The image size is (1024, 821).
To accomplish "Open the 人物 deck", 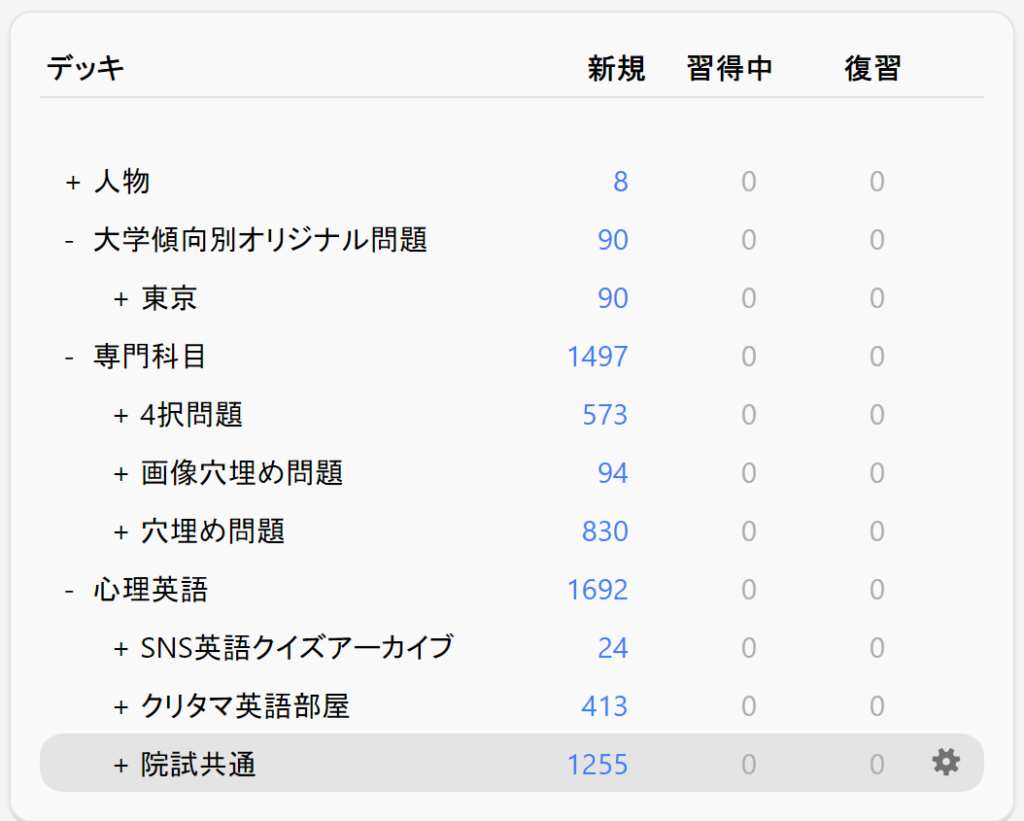I will pos(122,182).
